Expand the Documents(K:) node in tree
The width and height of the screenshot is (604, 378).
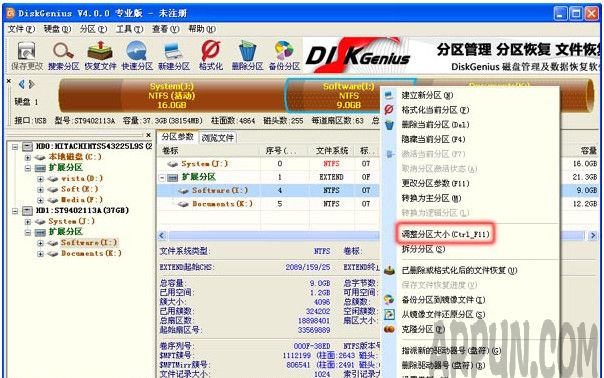[40, 254]
